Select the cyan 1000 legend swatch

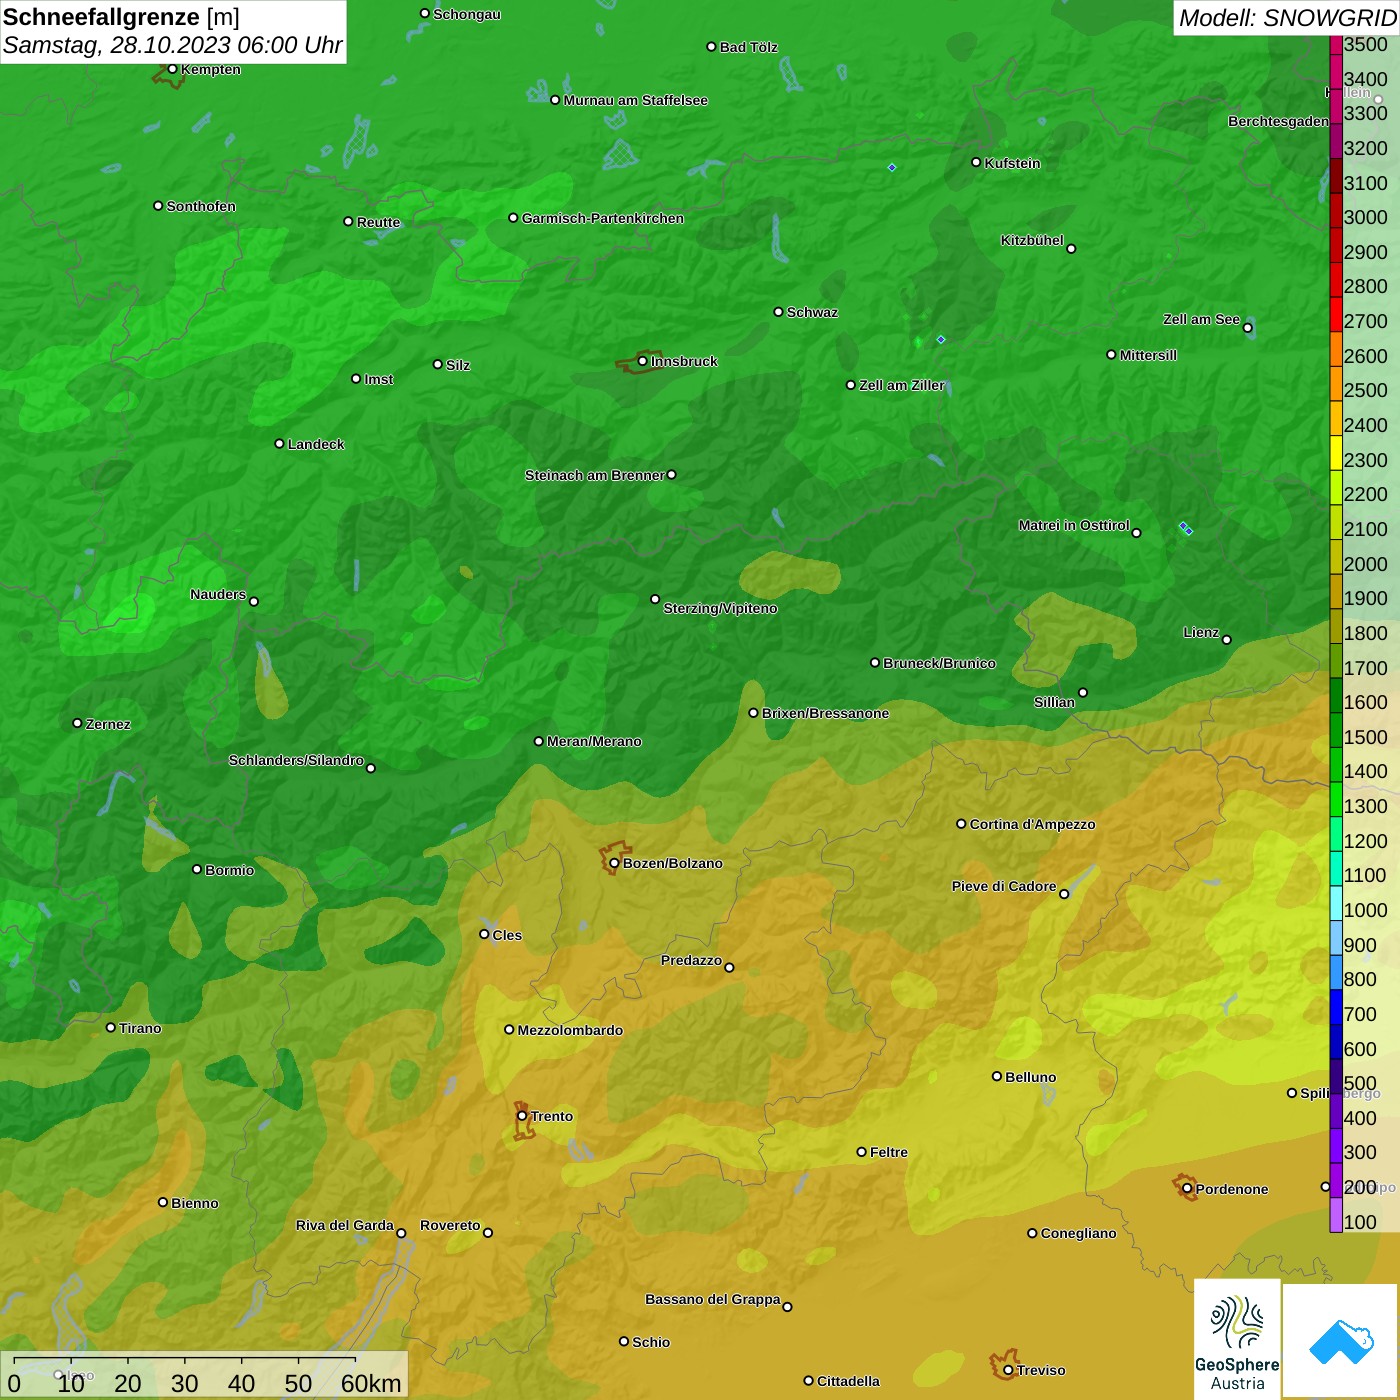(x=1336, y=904)
